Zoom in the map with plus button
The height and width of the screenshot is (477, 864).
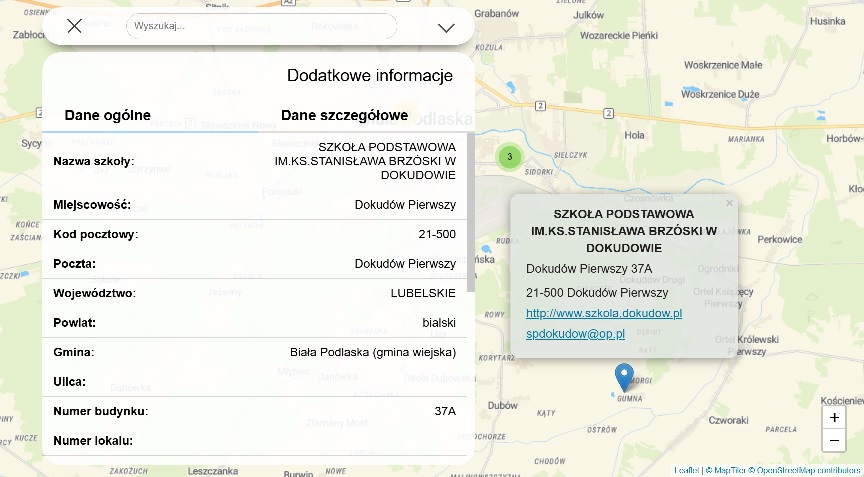click(834, 418)
